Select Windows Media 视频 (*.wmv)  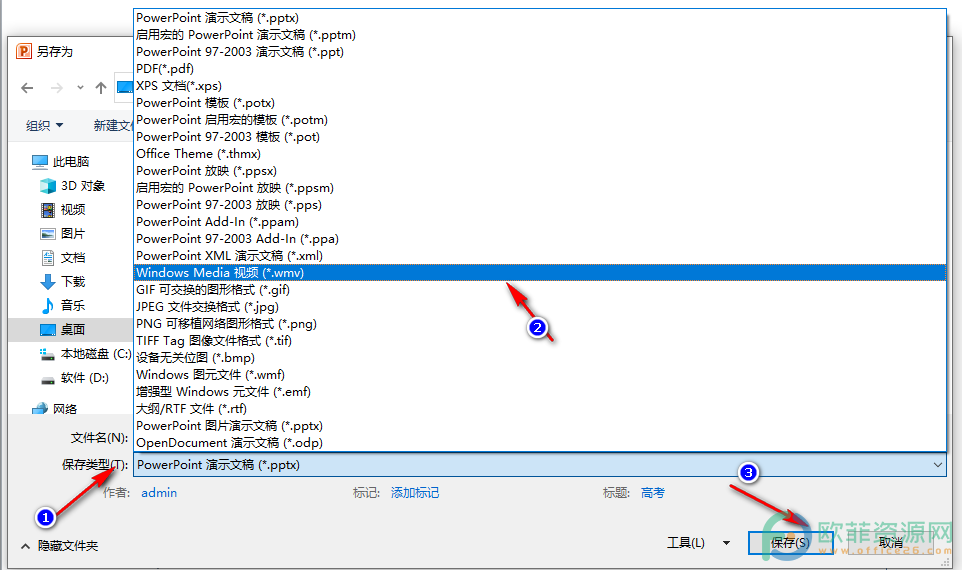tap(540, 272)
